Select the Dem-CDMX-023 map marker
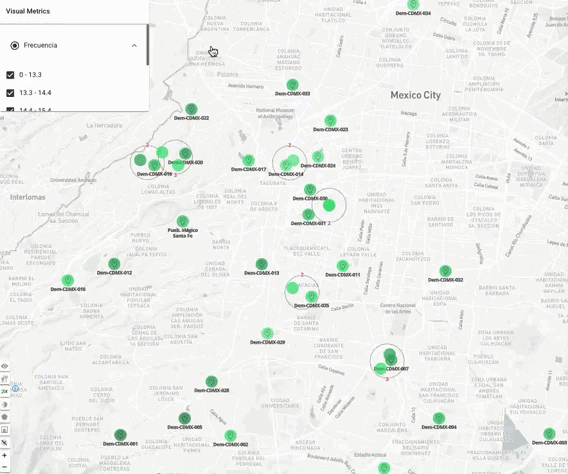 click(x=330, y=121)
